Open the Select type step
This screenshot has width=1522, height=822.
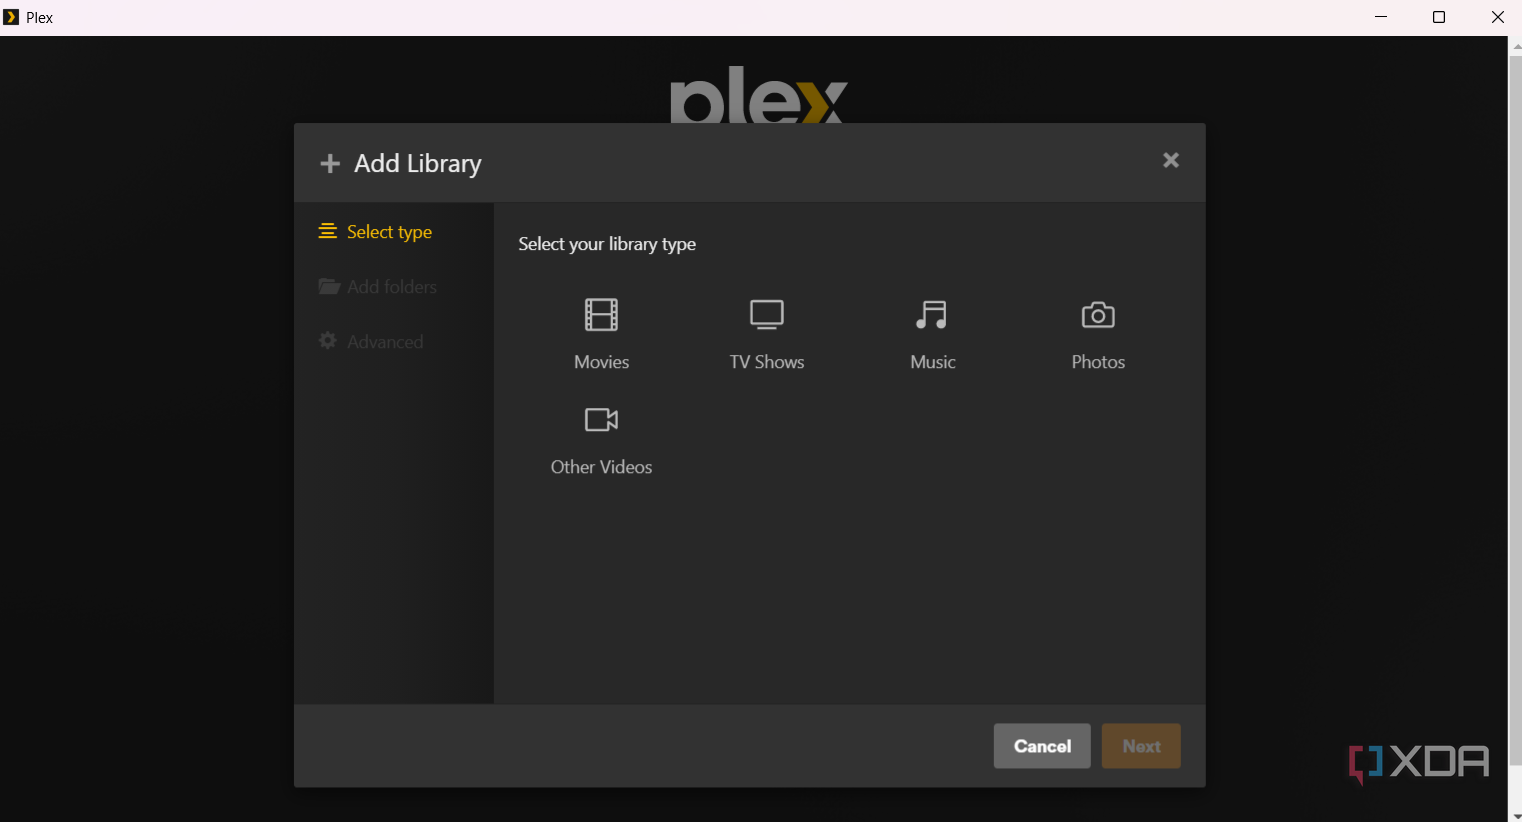(x=375, y=232)
